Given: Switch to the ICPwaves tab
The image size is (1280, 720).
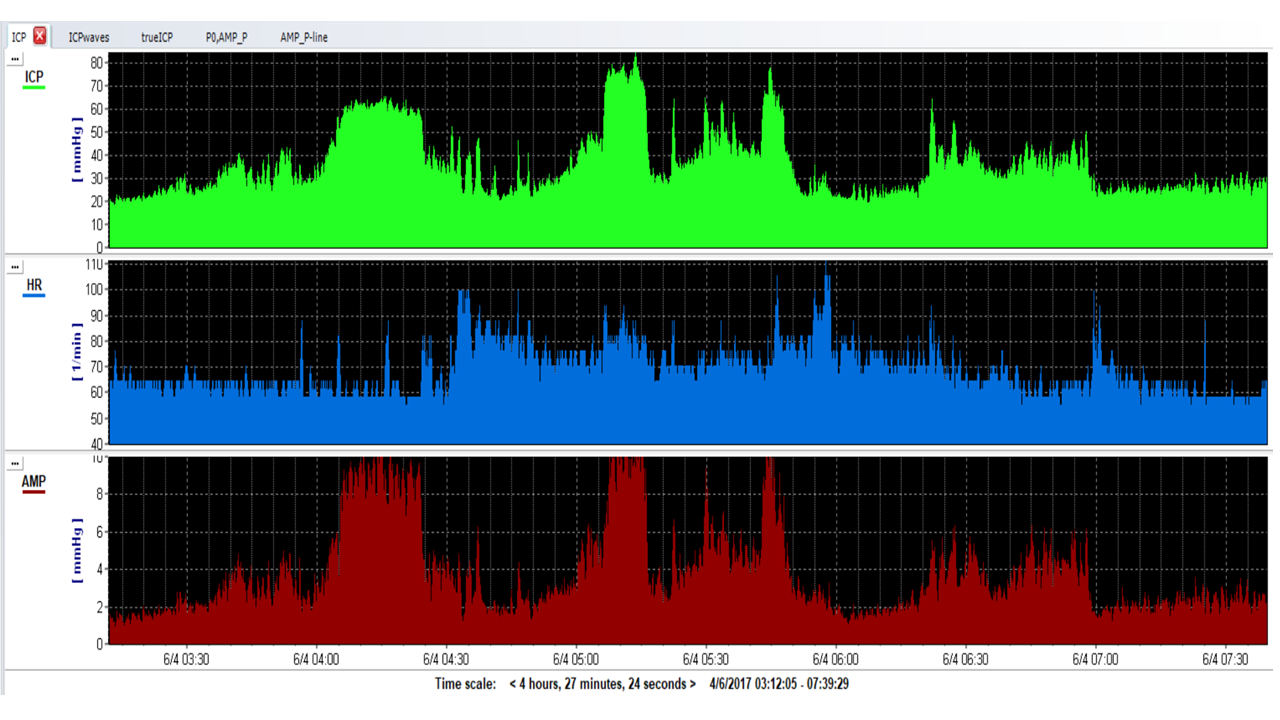Looking at the screenshot, I should point(89,38).
